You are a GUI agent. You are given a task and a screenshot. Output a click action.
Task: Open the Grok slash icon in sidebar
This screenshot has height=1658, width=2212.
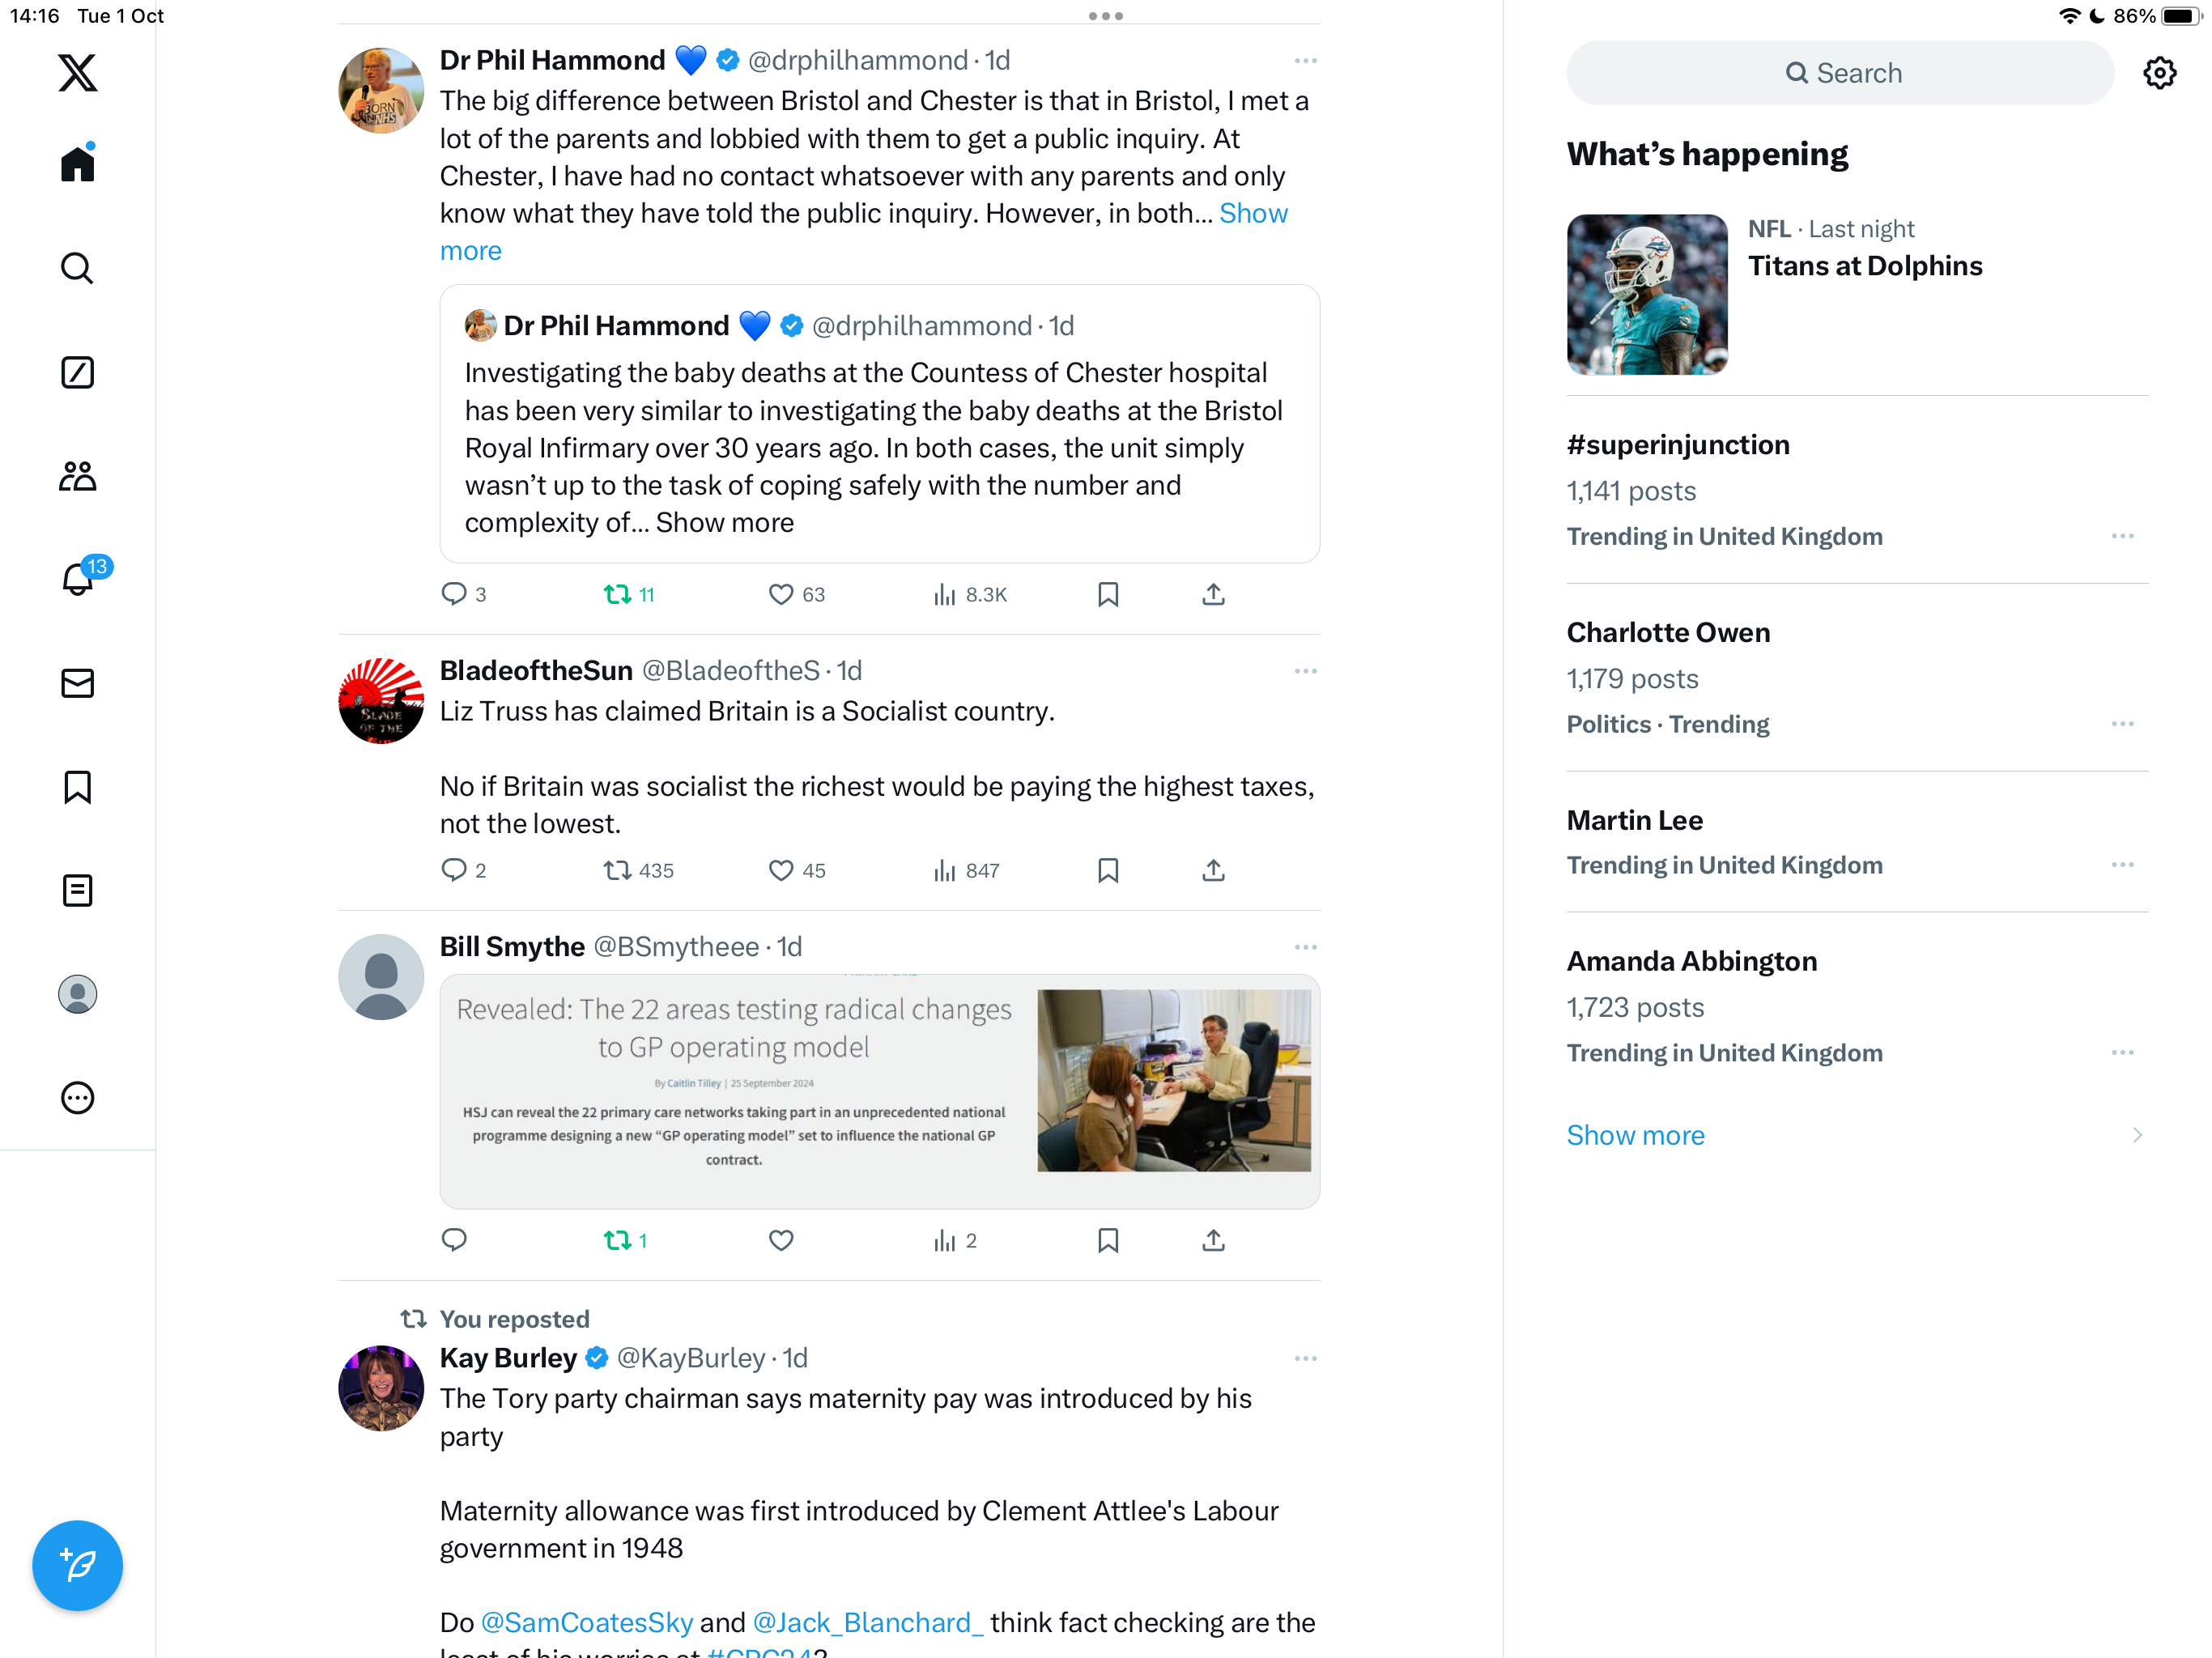click(x=78, y=372)
